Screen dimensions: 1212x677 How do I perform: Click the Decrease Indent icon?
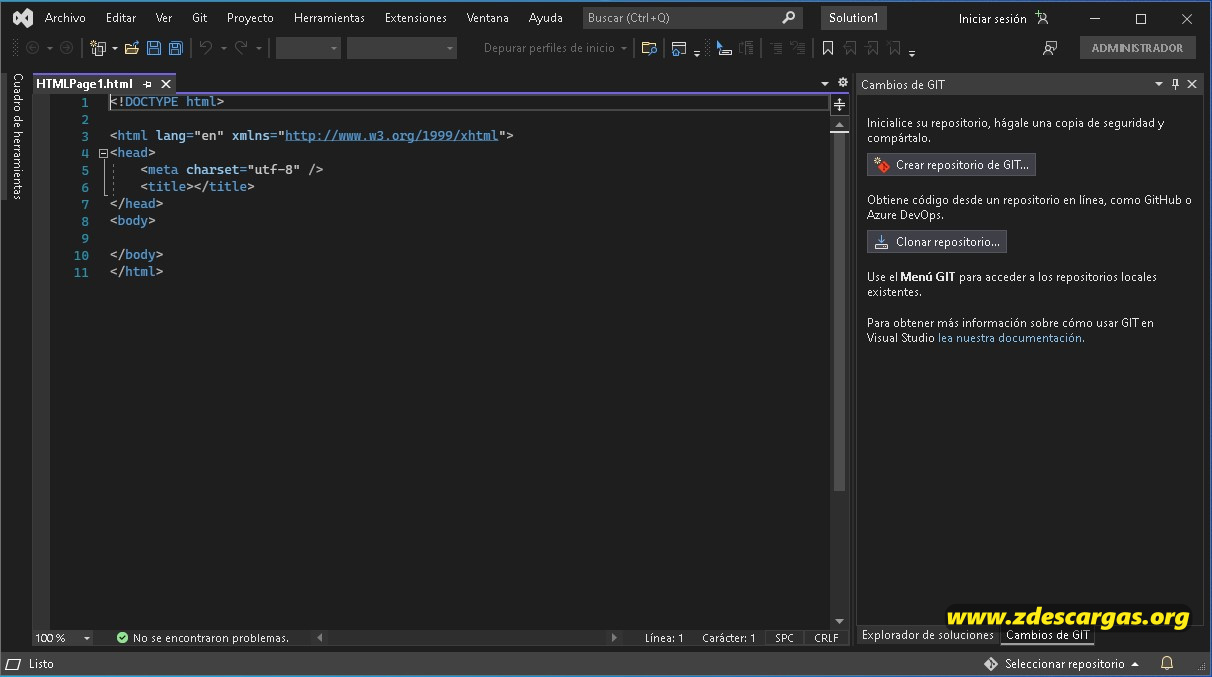tap(775, 48)
